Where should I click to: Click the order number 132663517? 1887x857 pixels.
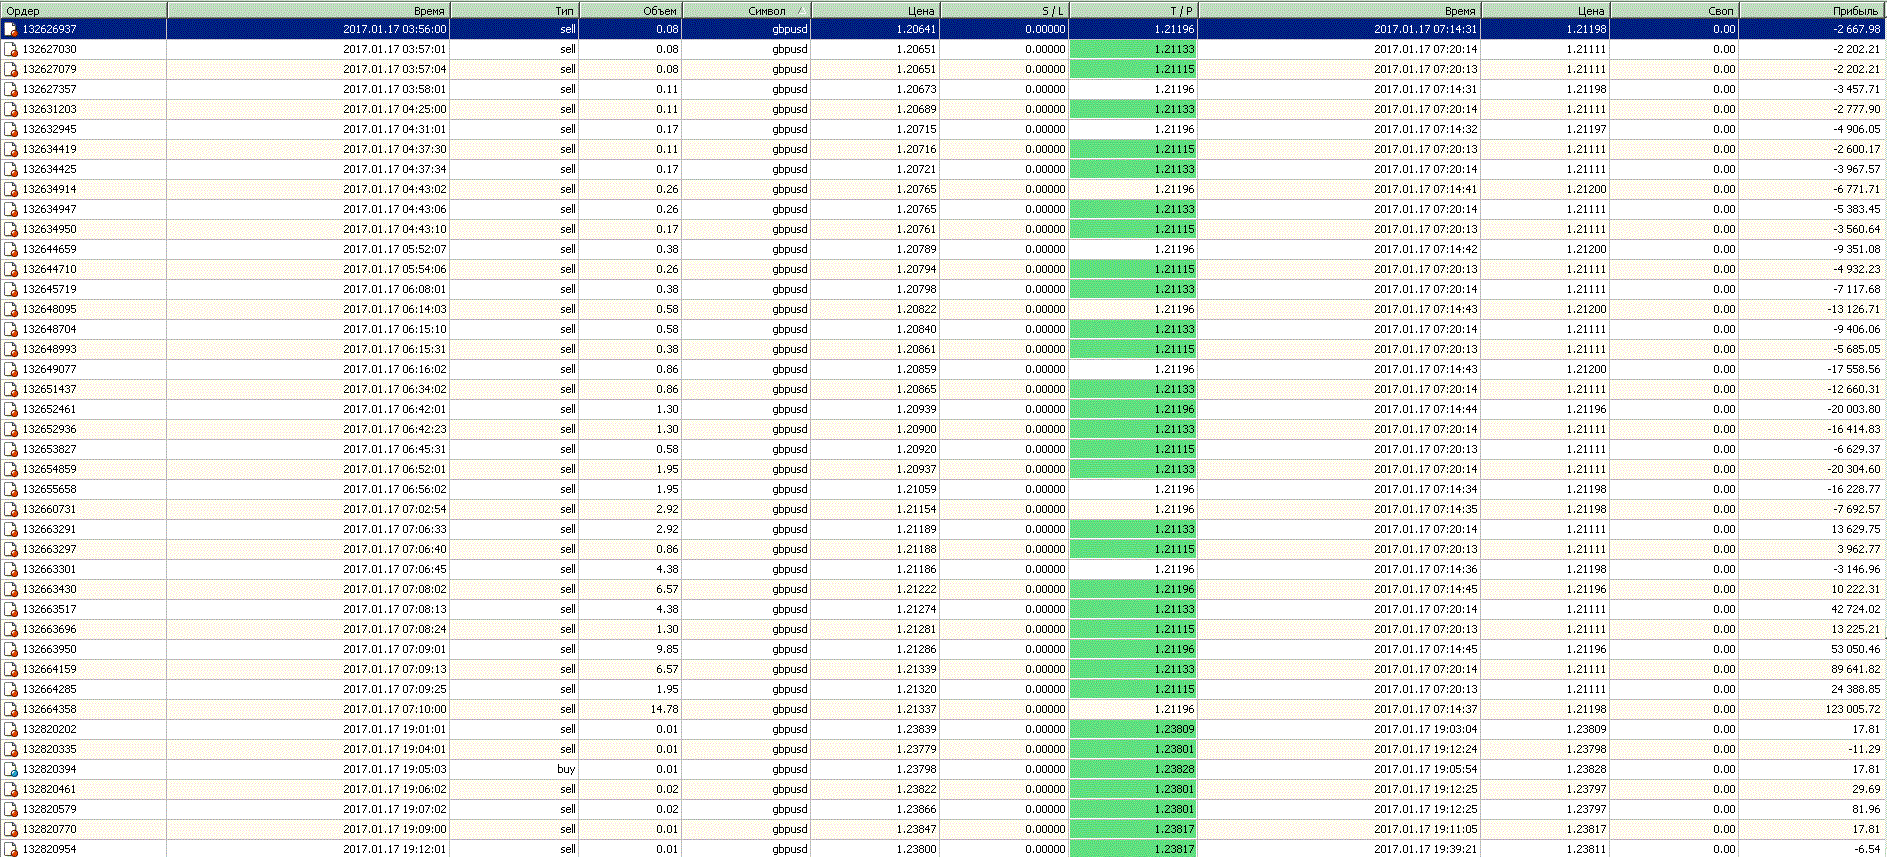(x=49, y=609)
